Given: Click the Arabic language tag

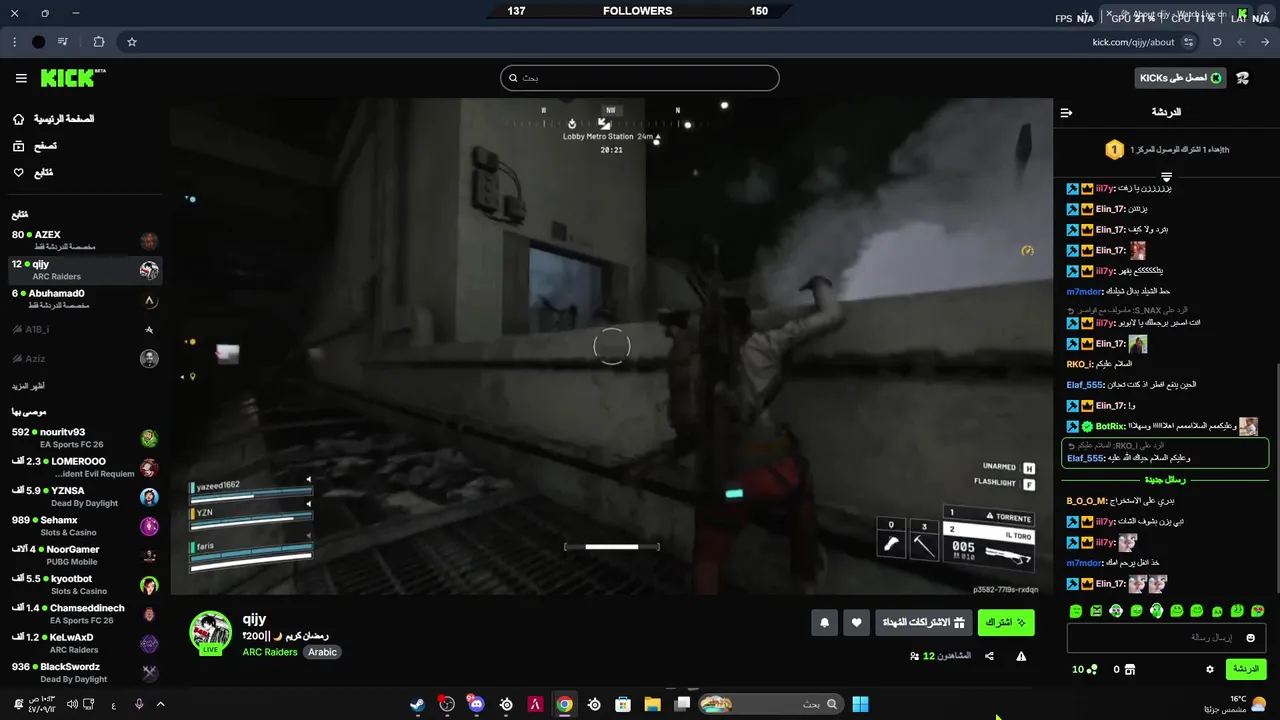Looking at the screenshot, I should pos(322,652).
